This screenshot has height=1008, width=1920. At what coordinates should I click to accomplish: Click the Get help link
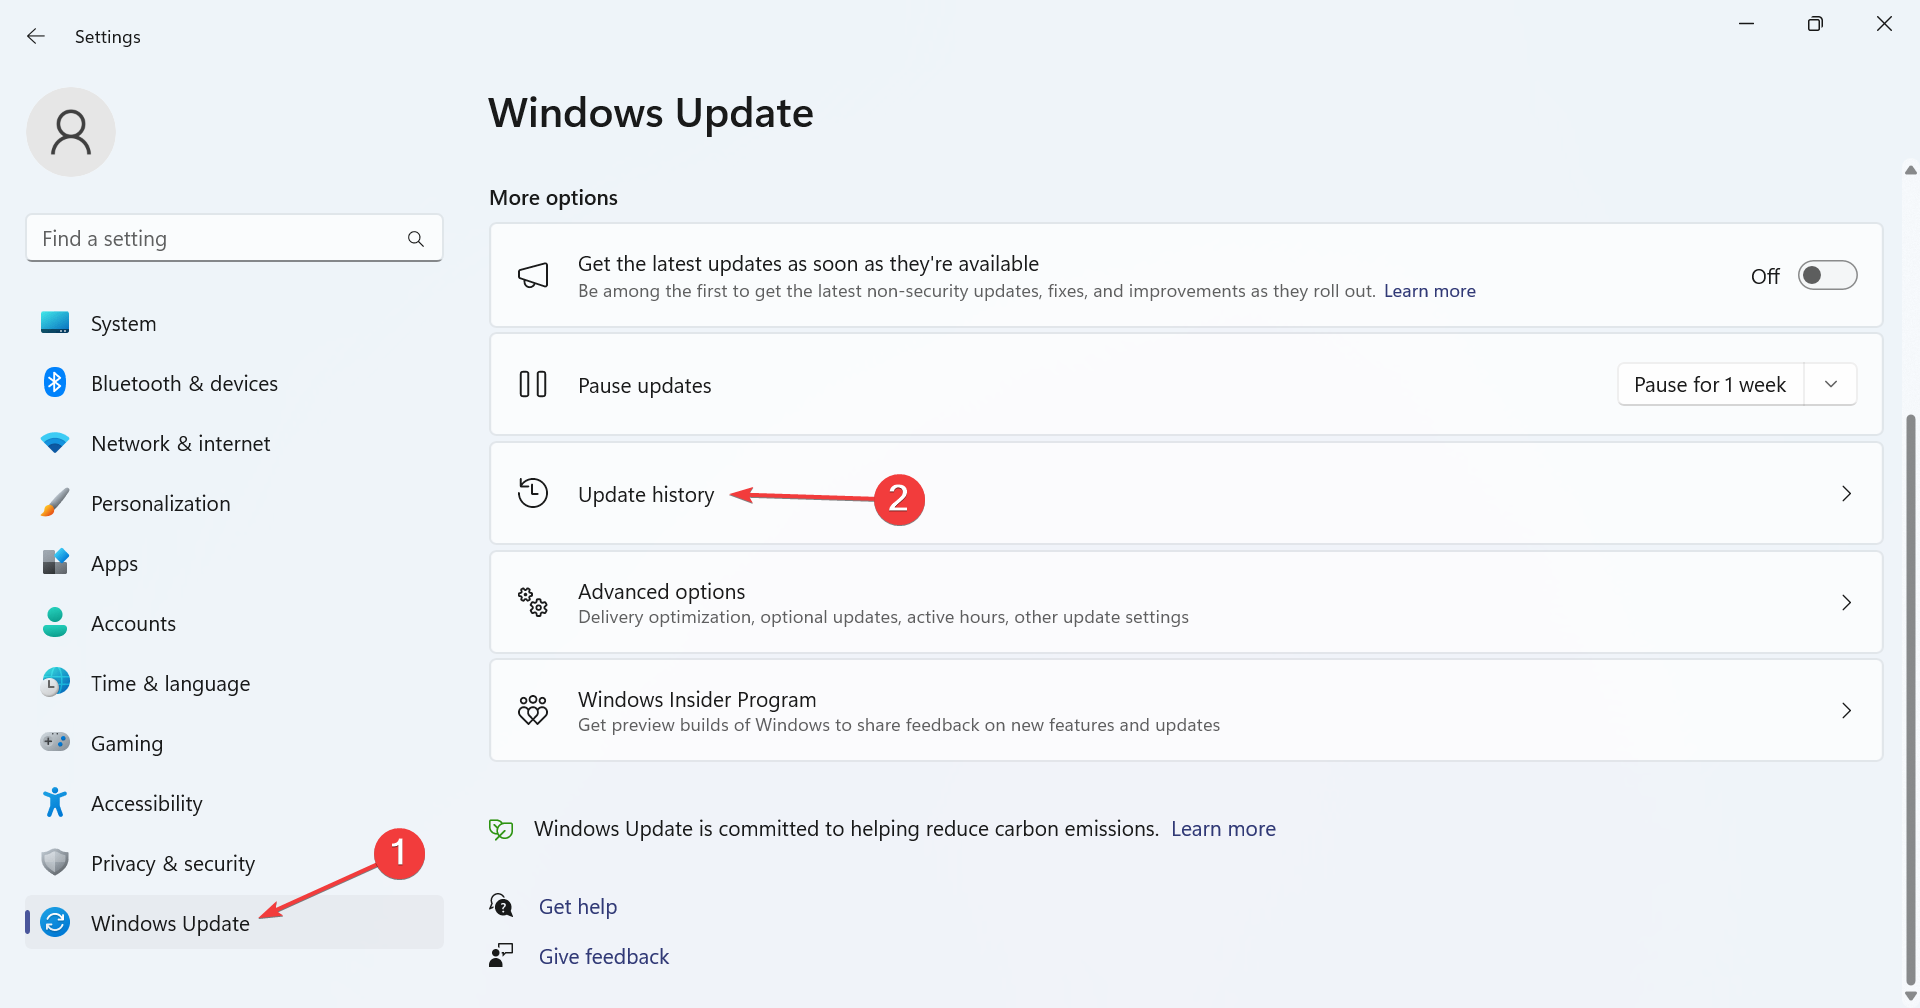tap(578, 907)
